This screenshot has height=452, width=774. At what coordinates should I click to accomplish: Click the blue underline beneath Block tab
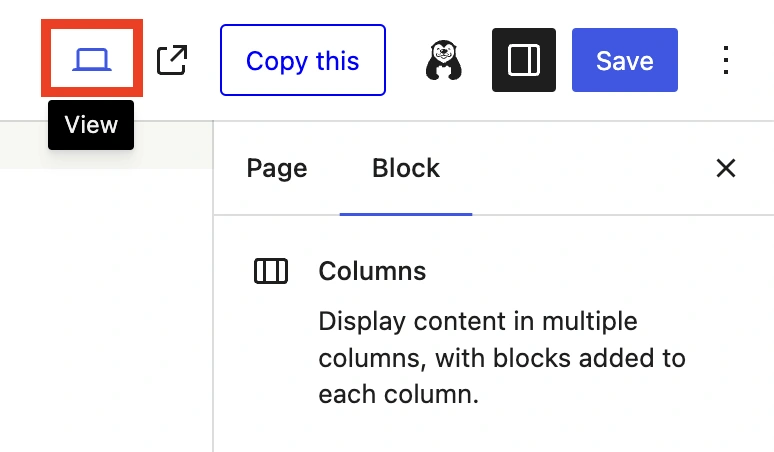406,213
